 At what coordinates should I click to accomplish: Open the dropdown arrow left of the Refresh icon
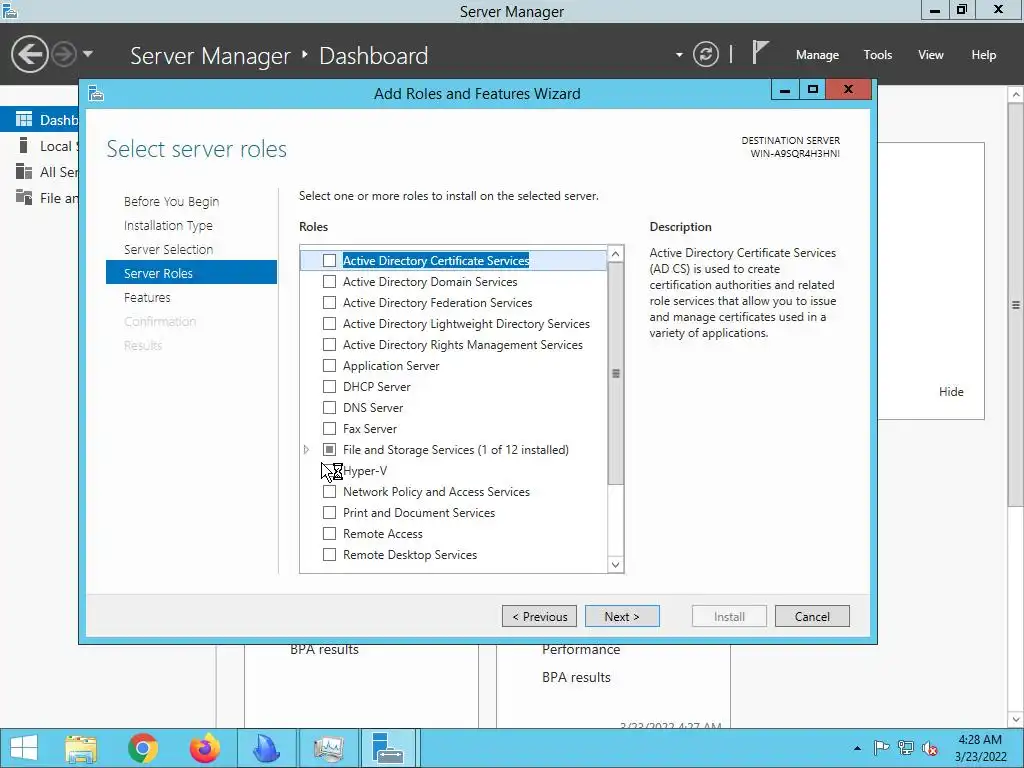679,55
